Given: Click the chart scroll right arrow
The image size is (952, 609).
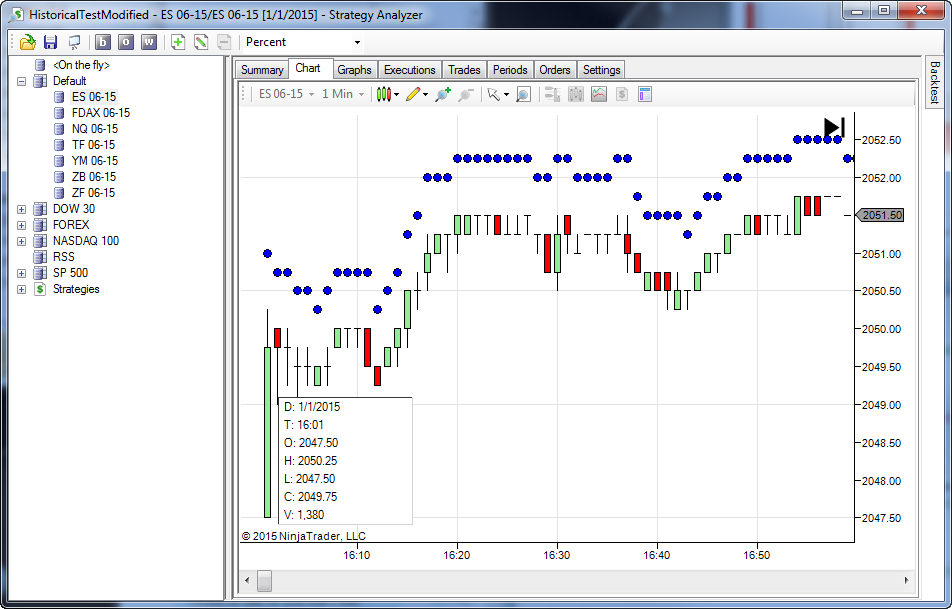Looking at the screenshot, I should coord(906,580).
